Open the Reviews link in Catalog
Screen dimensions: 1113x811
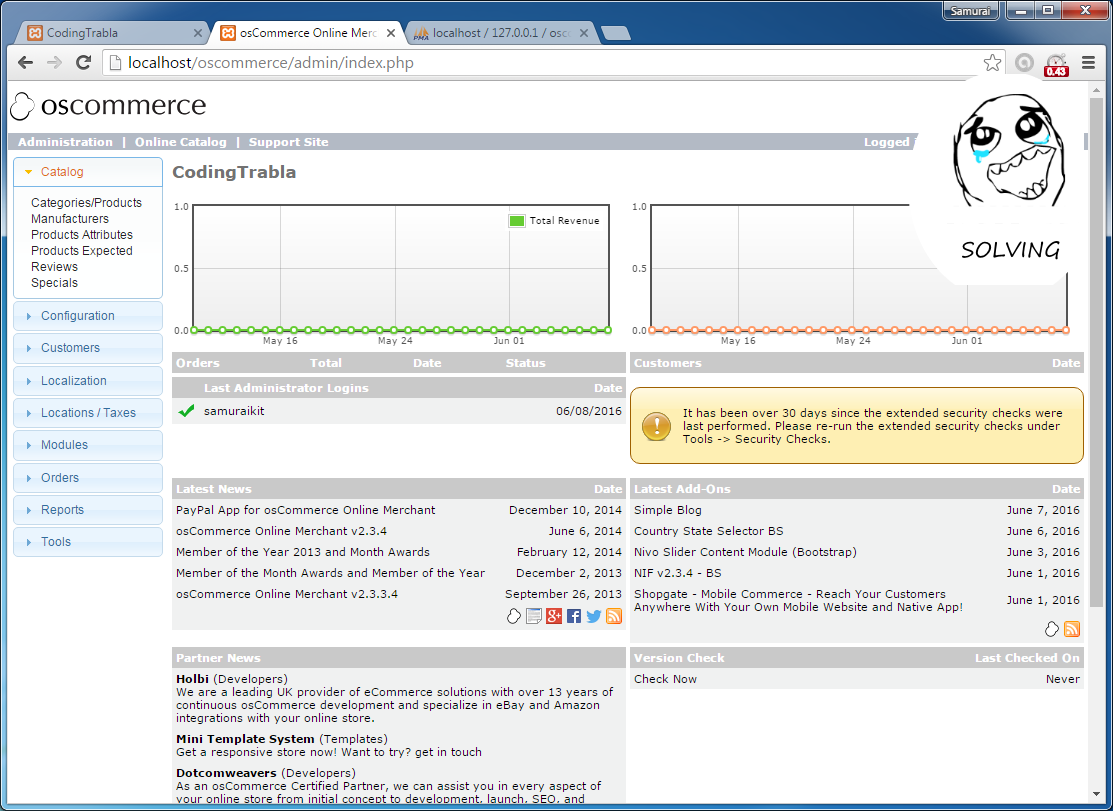[x=55, y=267]
